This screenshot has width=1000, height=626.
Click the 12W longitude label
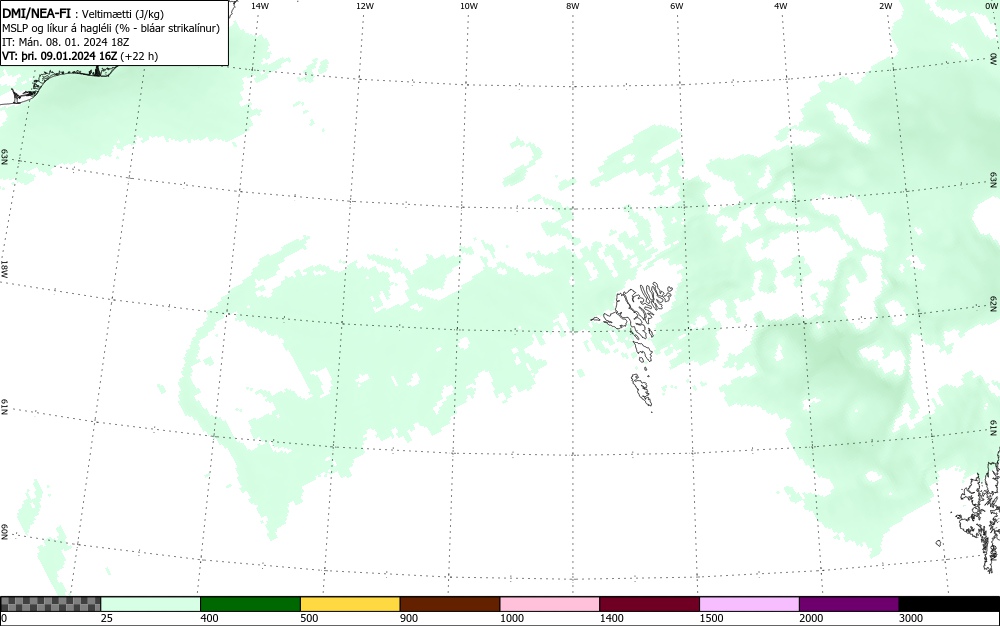point(365,6)
